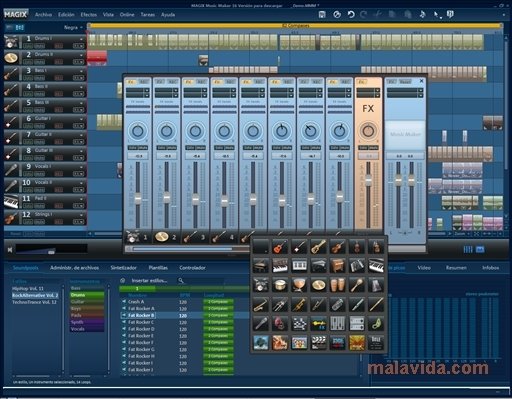Open Drums I track name dropdown arrow
Viewport: 512px width, 399px height.
click(81, 39)
